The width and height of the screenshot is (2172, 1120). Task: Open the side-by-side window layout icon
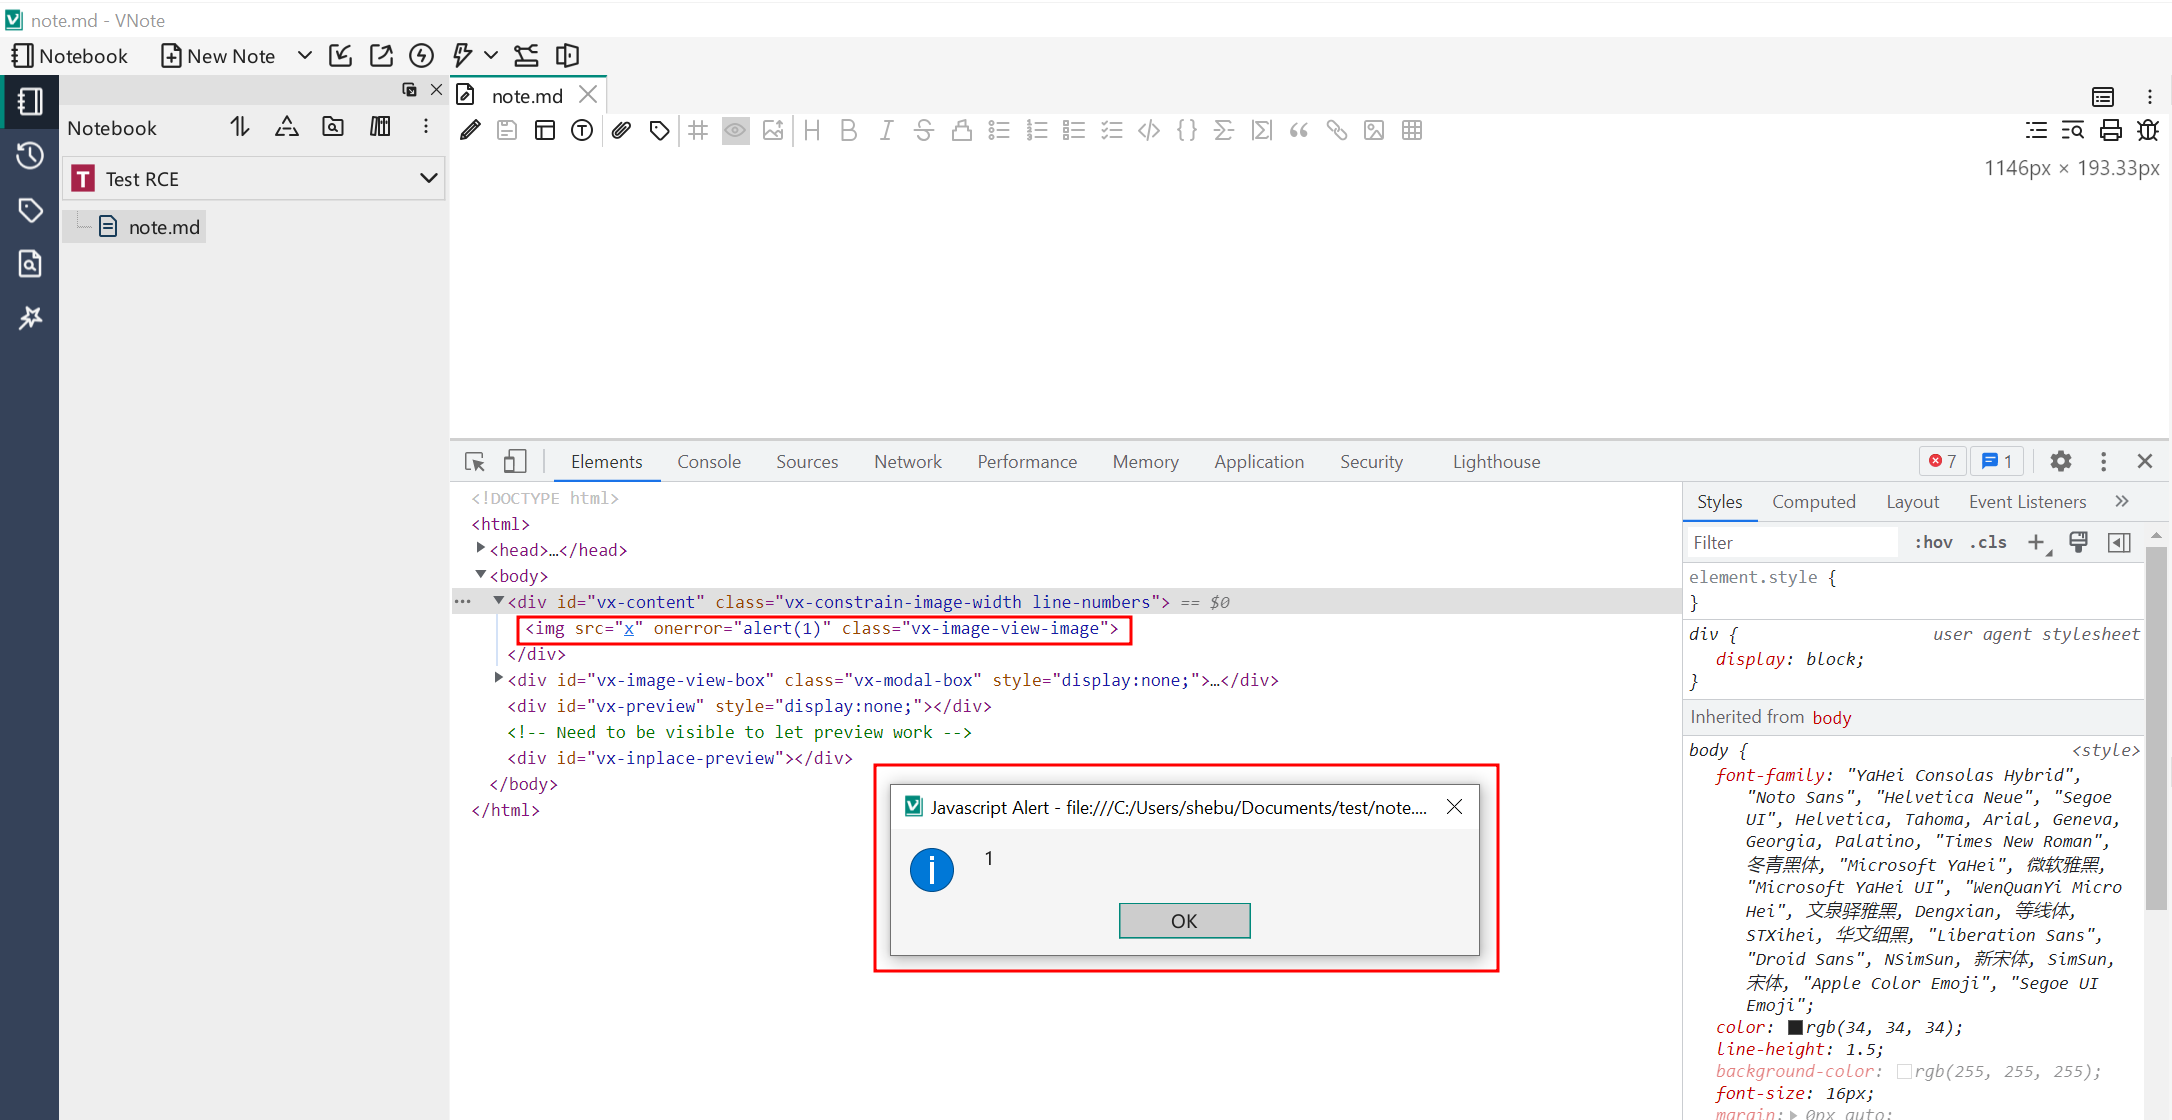(567, 56)
